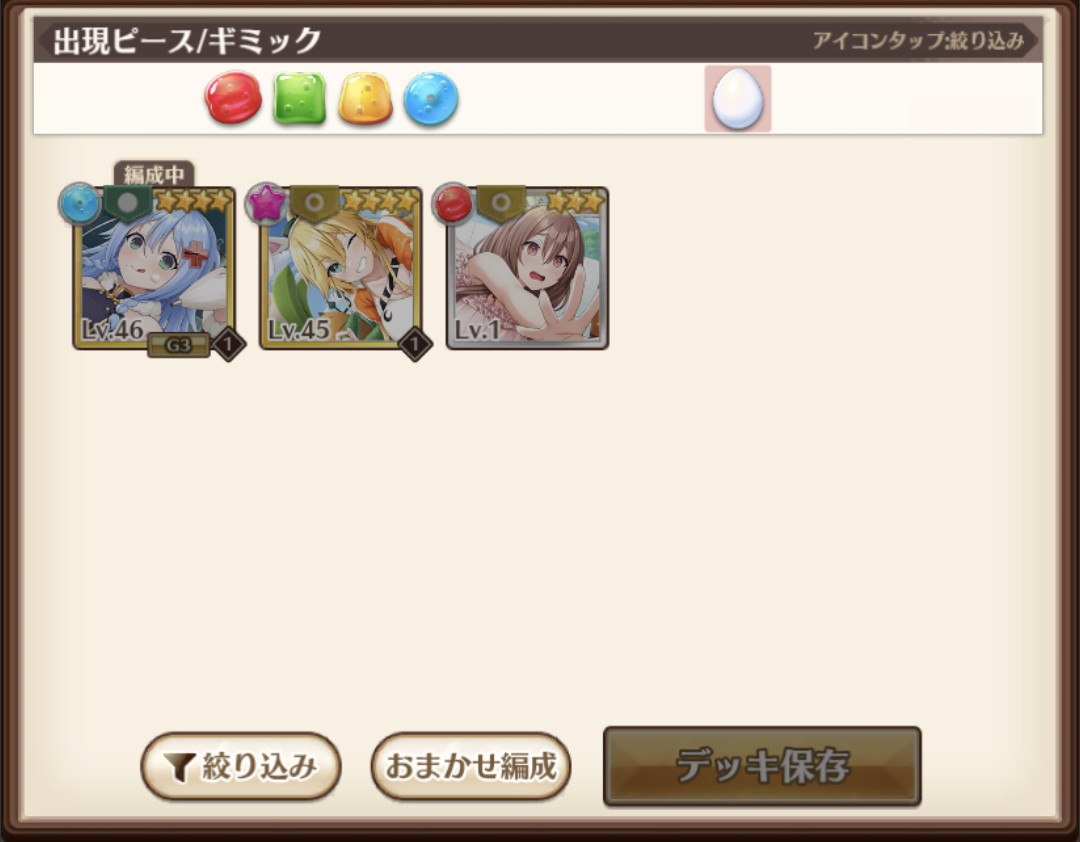Click the red piece badge on Lv.1 card
This screenshot has width=1080, height=842.
[453, 203]
